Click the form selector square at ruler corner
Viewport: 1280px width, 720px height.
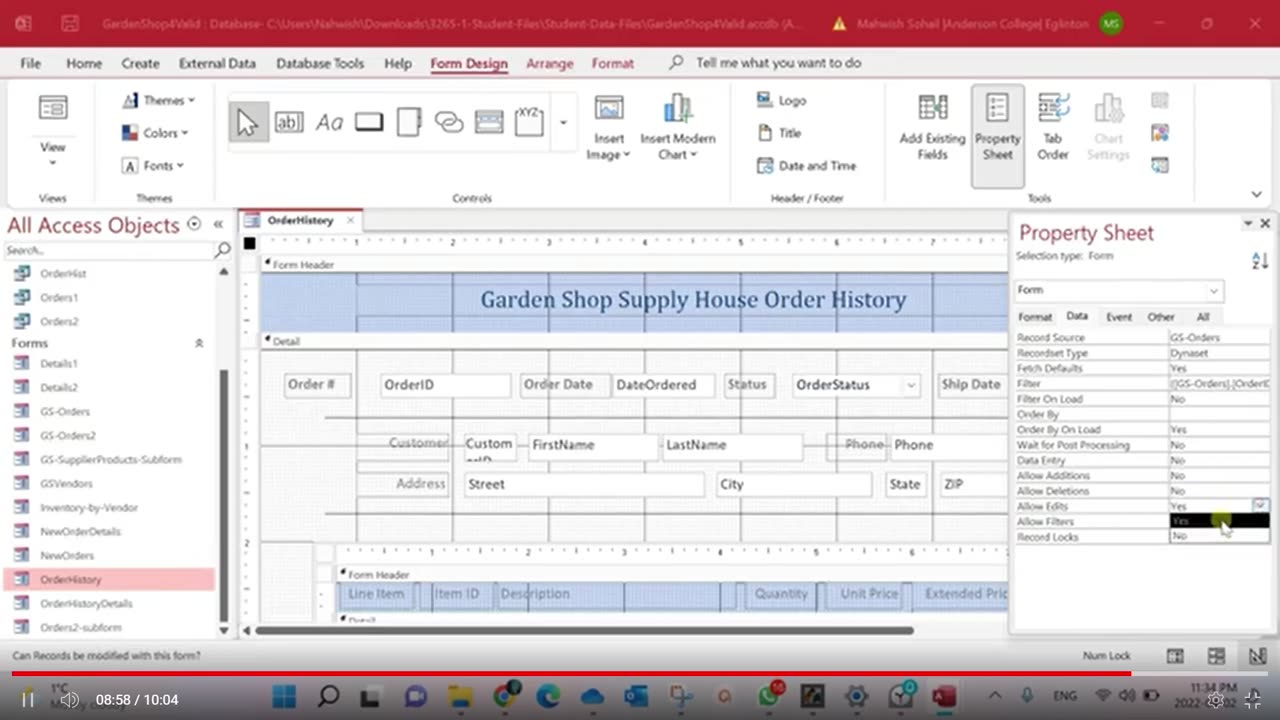click(x=250, y=243)
